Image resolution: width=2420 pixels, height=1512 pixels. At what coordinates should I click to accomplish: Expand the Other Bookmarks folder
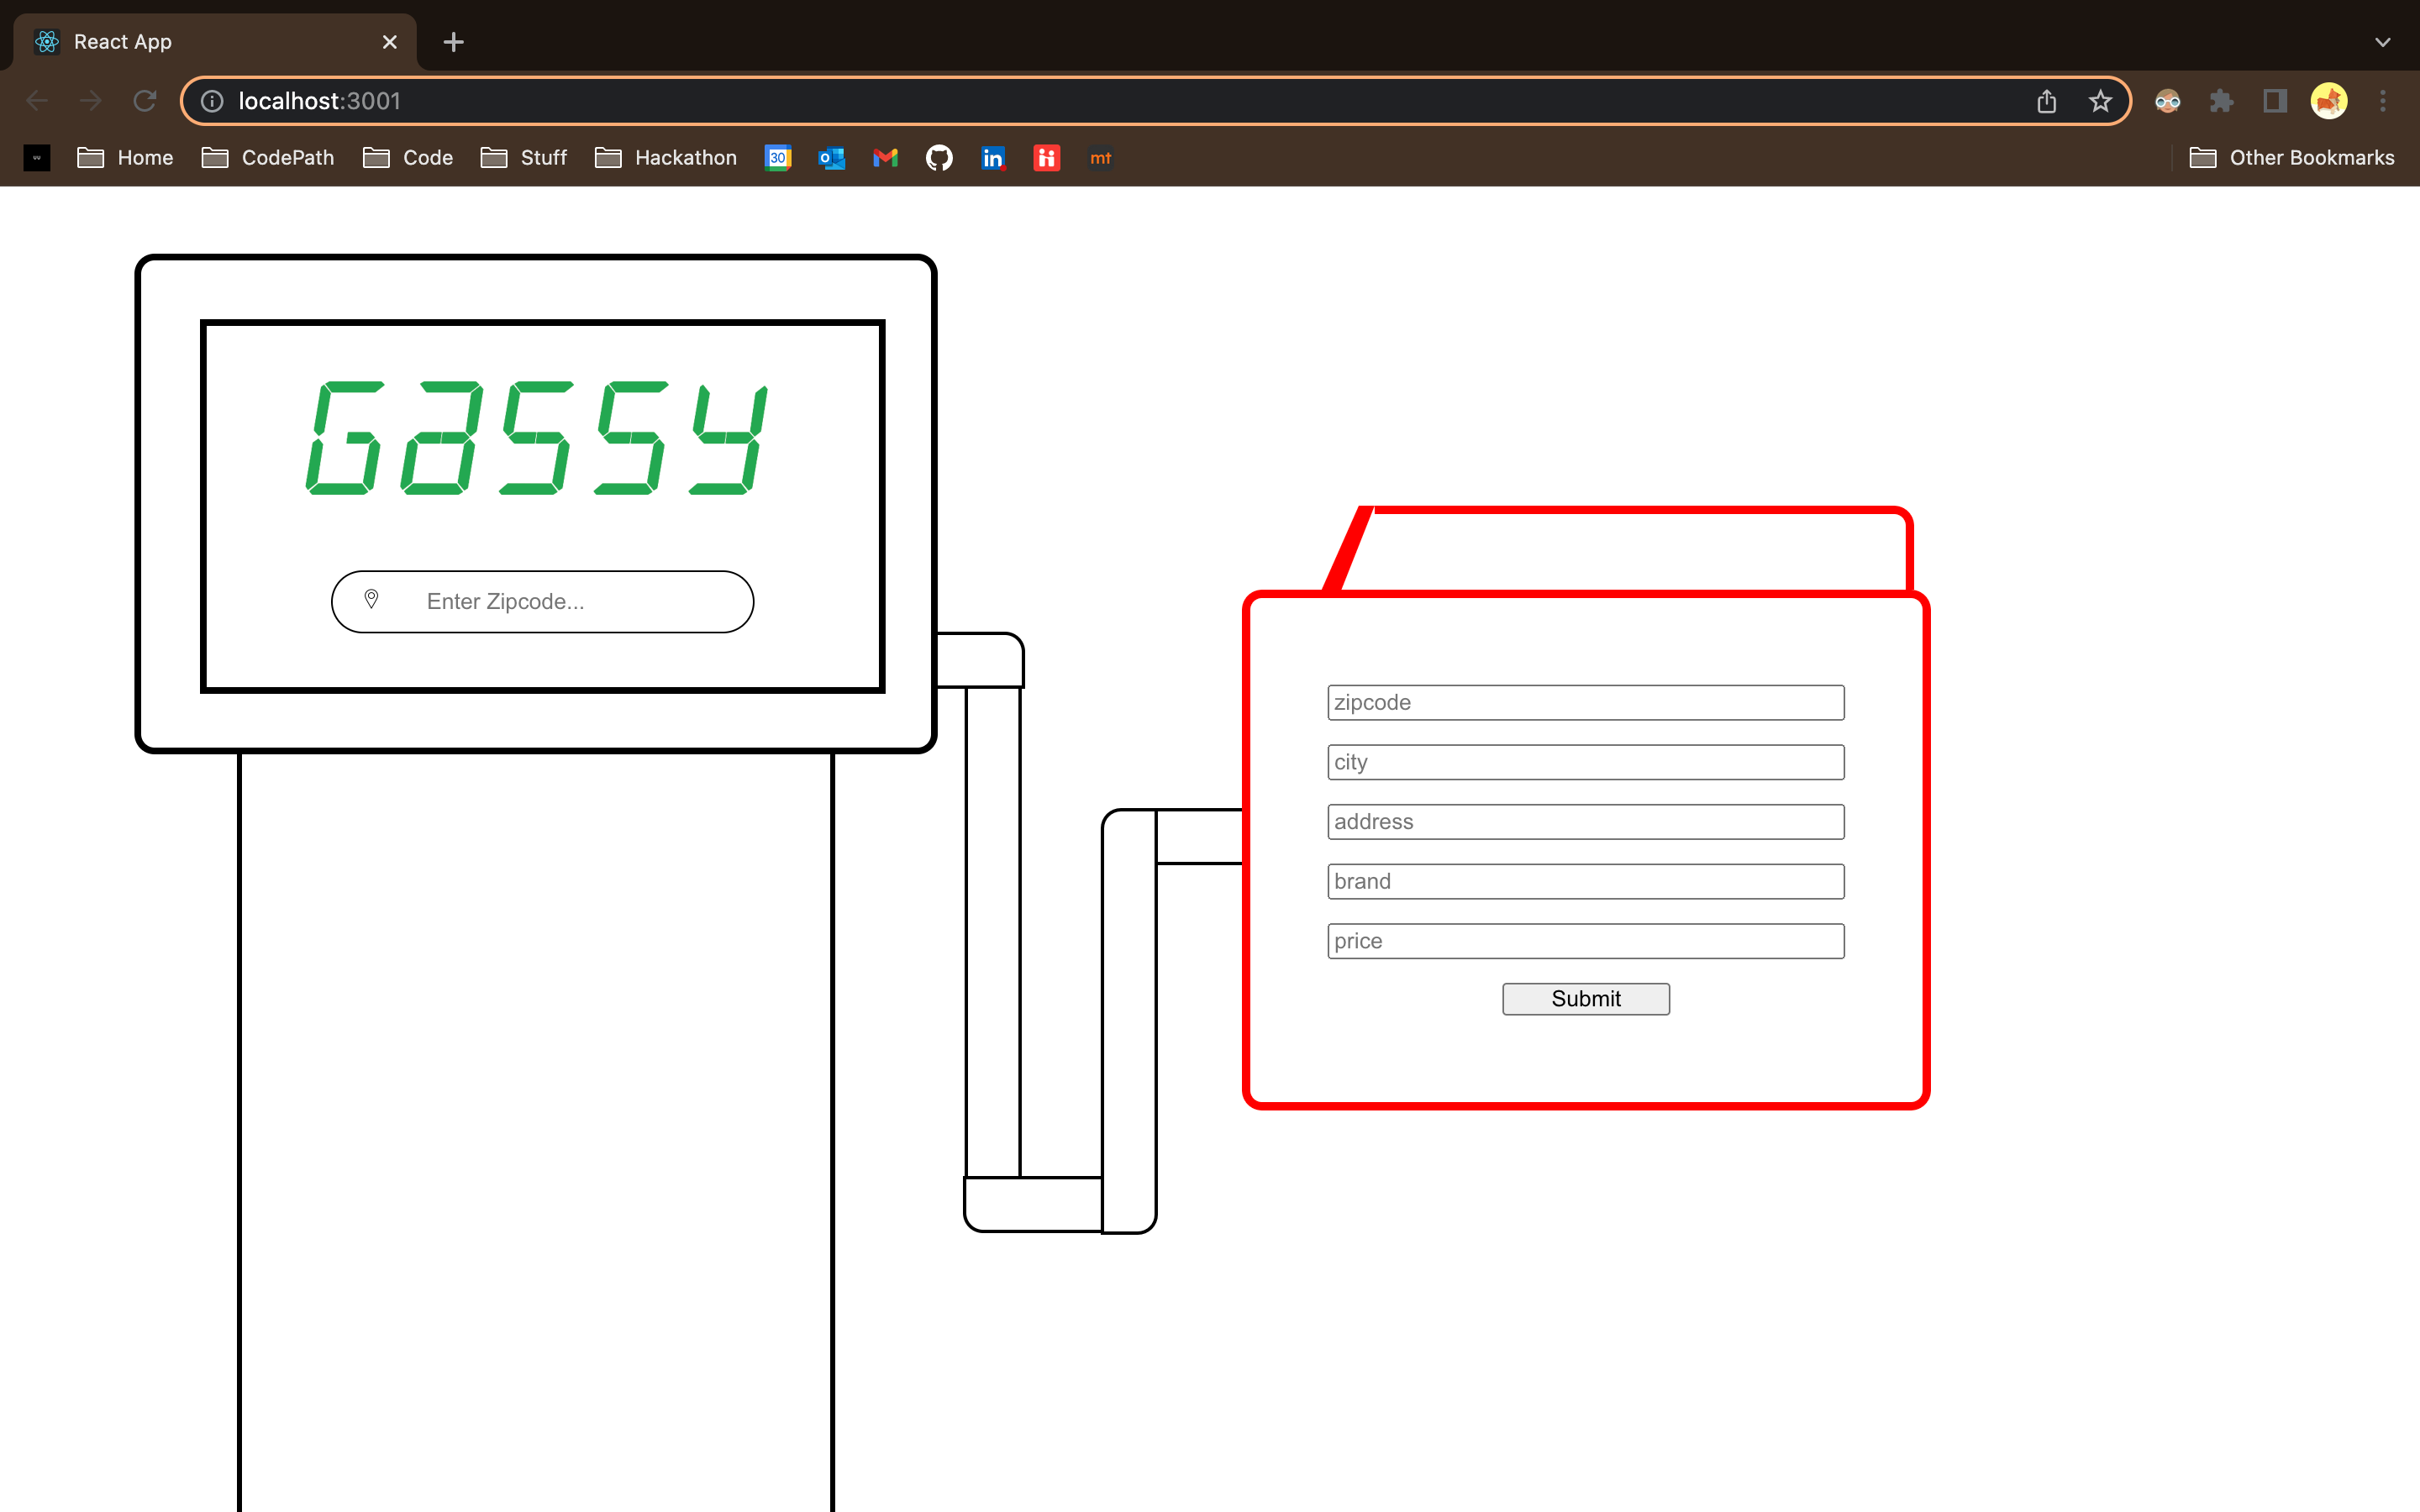[2292, 158]
